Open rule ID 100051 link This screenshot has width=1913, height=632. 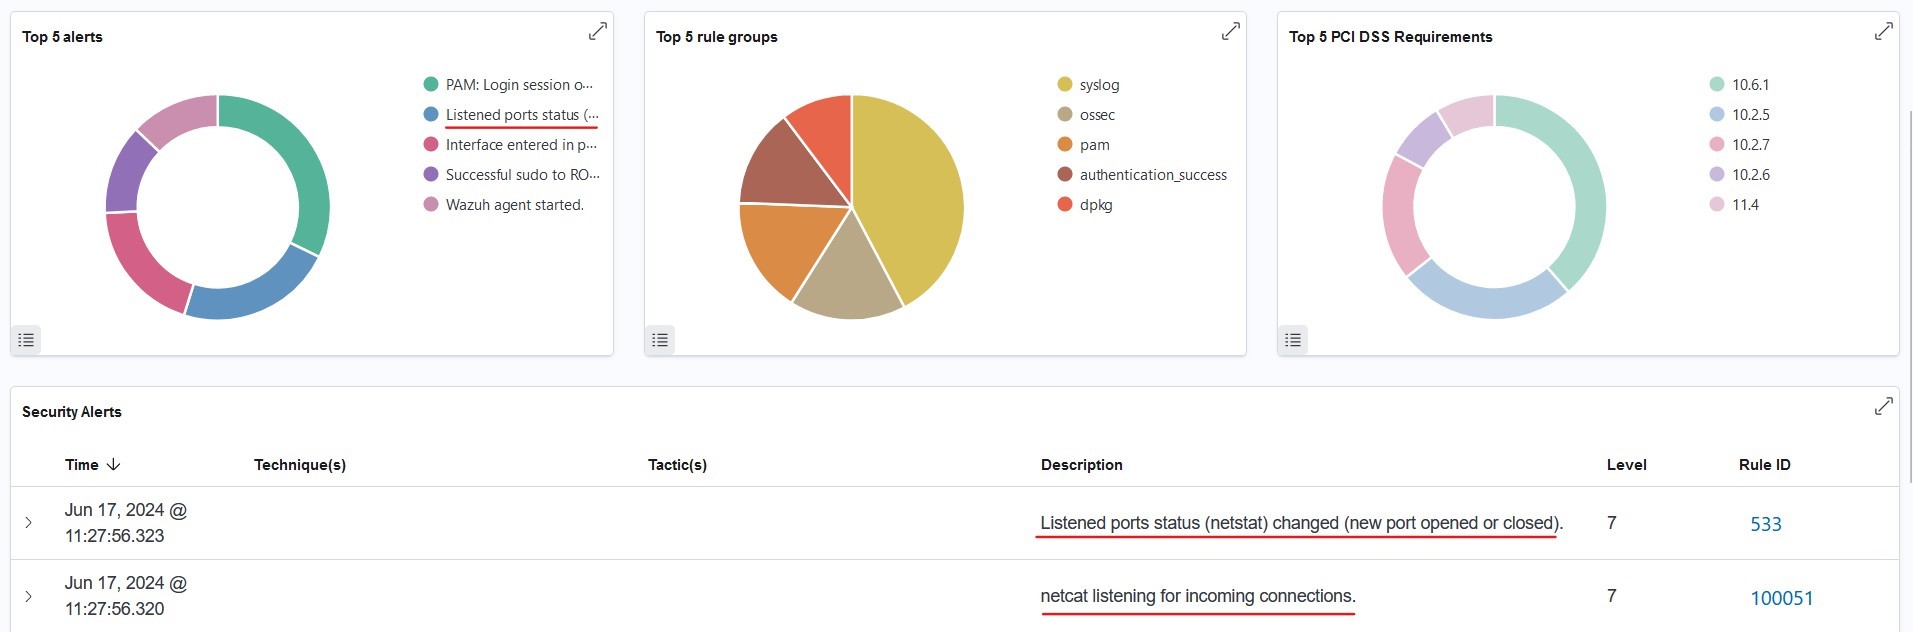1781,598
